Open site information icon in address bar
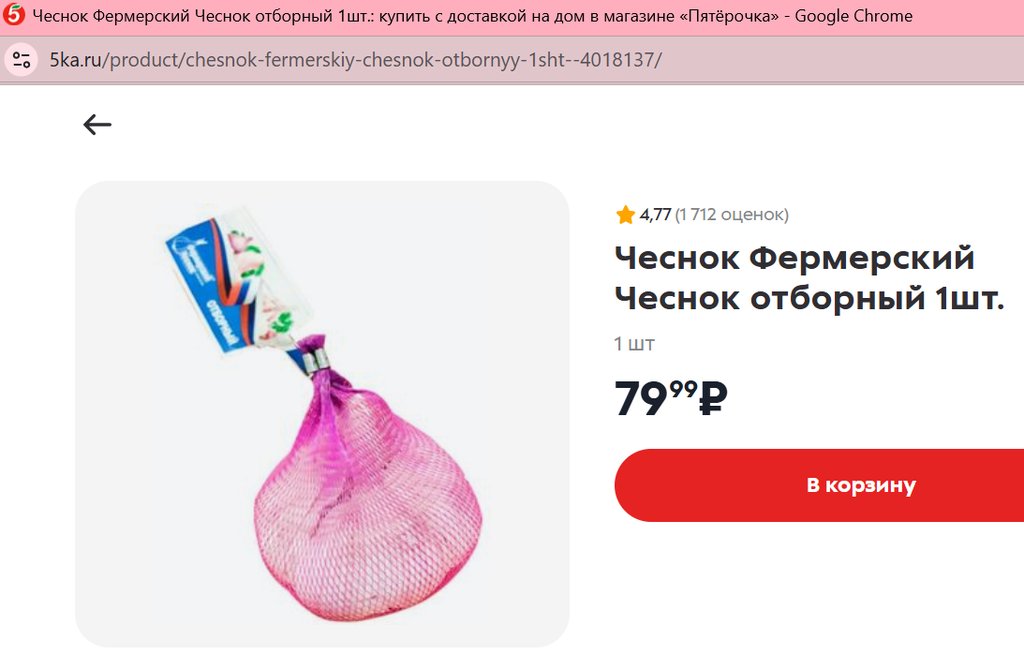This screenshot has height=655, width=1024. 22,60
